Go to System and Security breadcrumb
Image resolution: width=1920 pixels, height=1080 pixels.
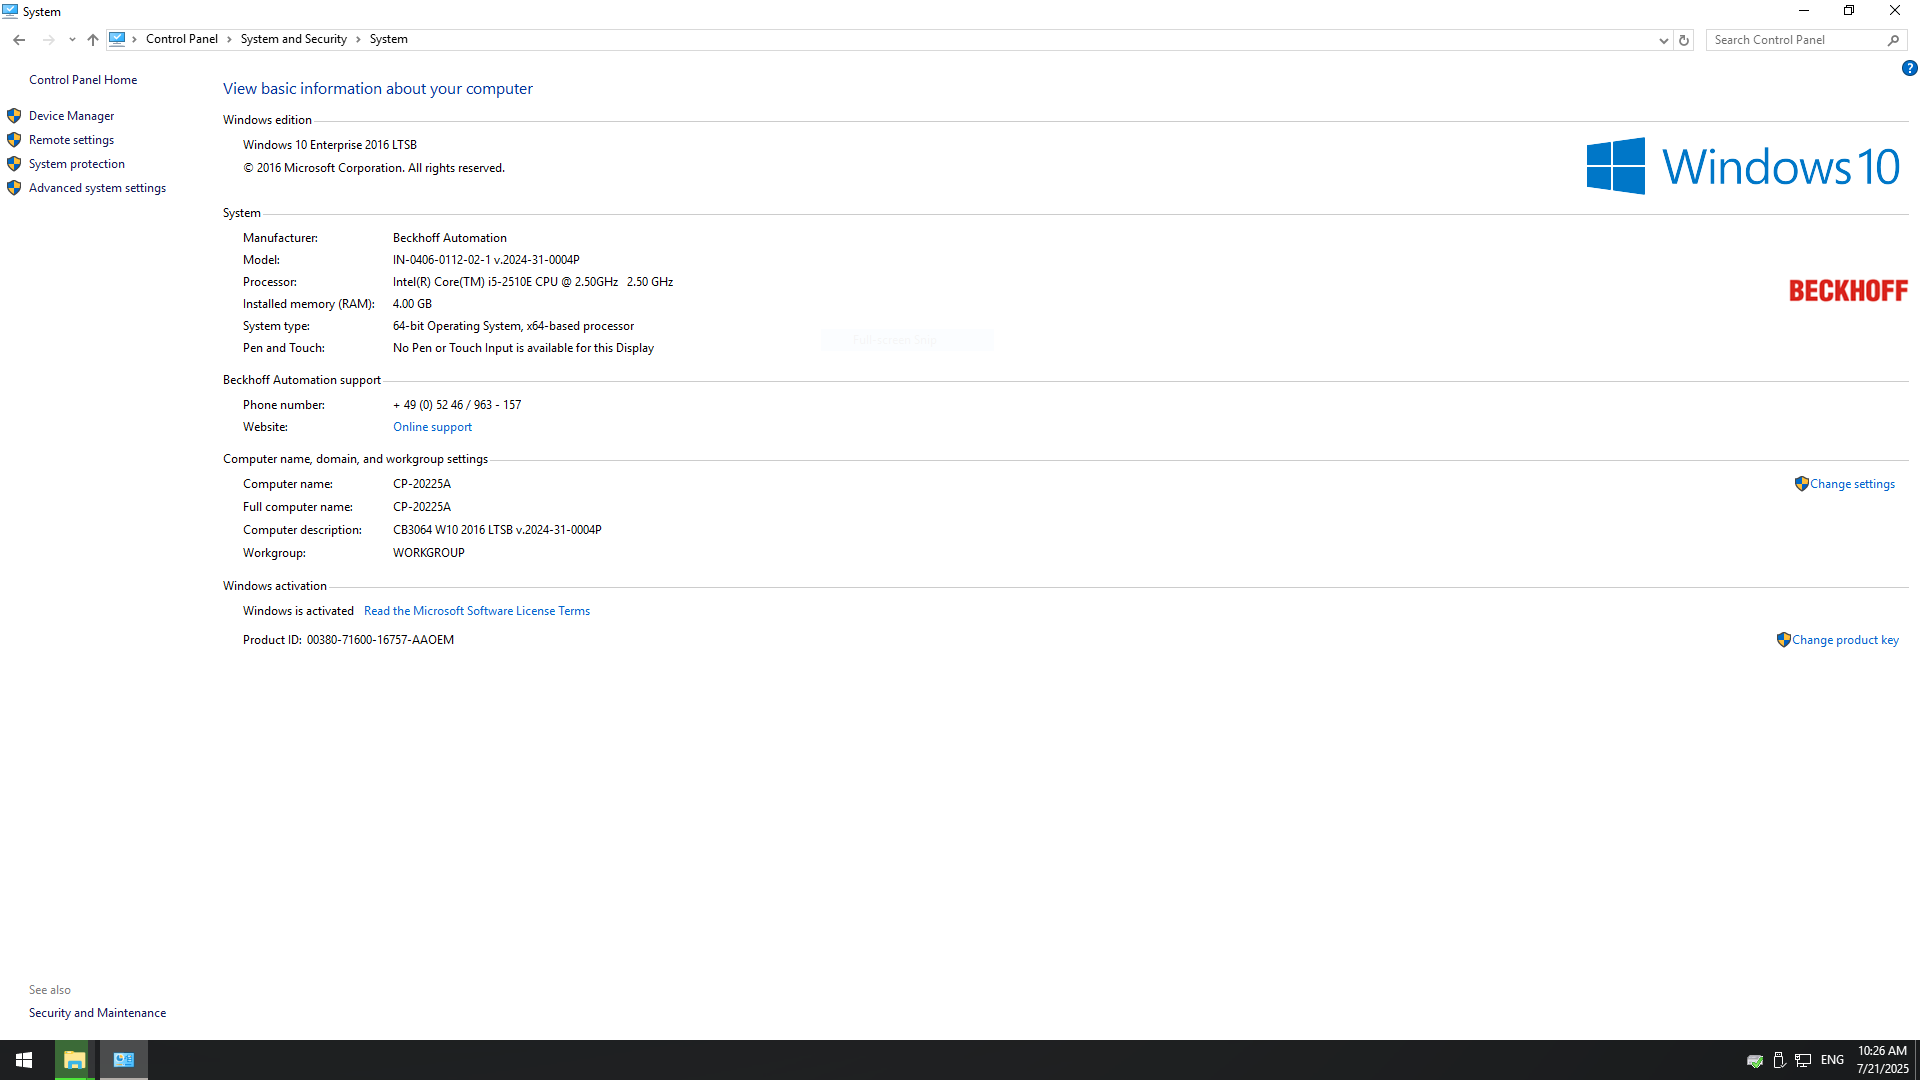click(293, 39)
